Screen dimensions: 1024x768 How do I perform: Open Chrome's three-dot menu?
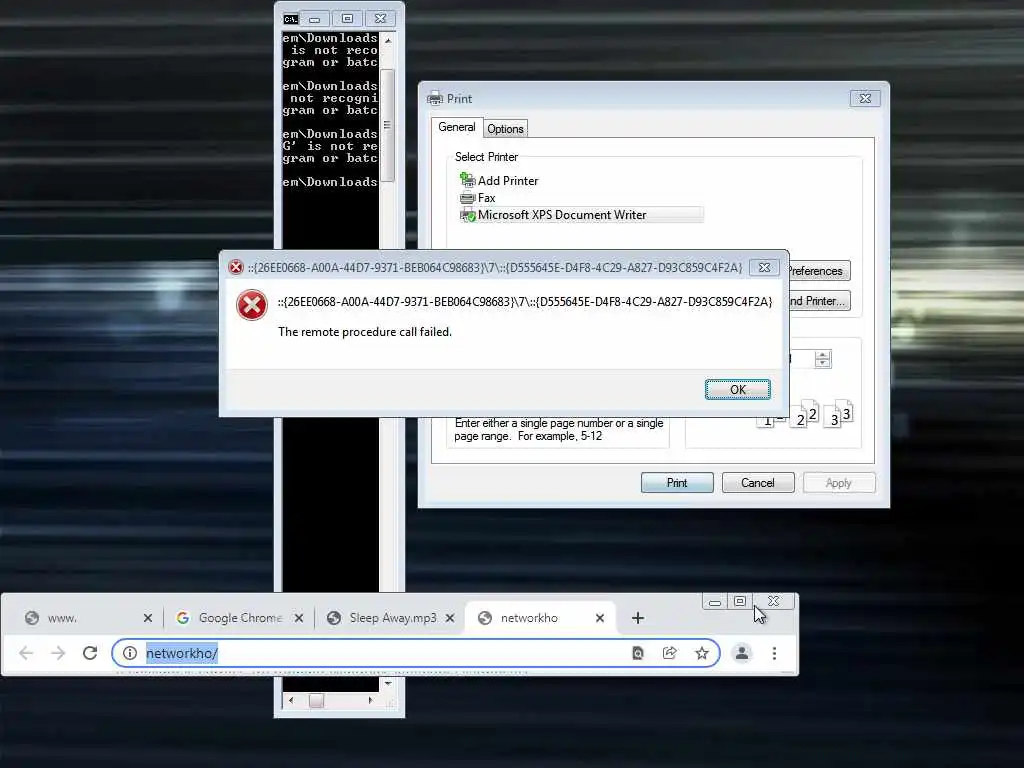coord(775,653)
